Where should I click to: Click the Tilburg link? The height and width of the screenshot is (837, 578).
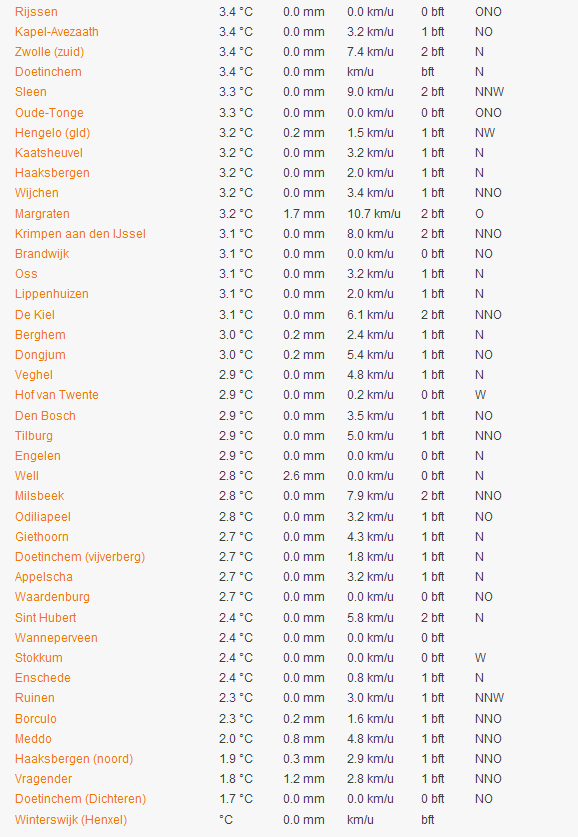click(34, 436)
